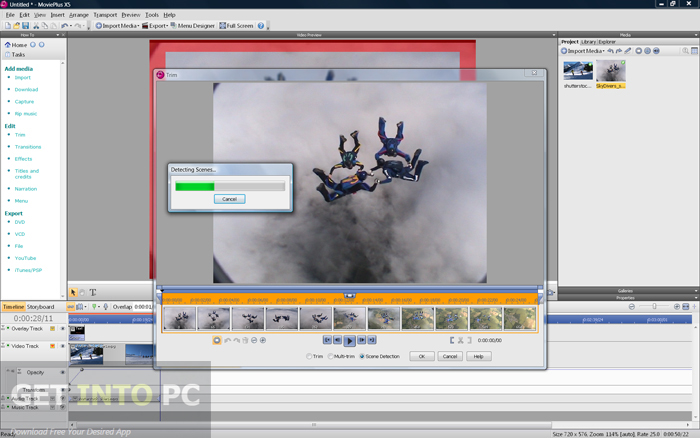Click the microphone narration icon

pos(106,307)
